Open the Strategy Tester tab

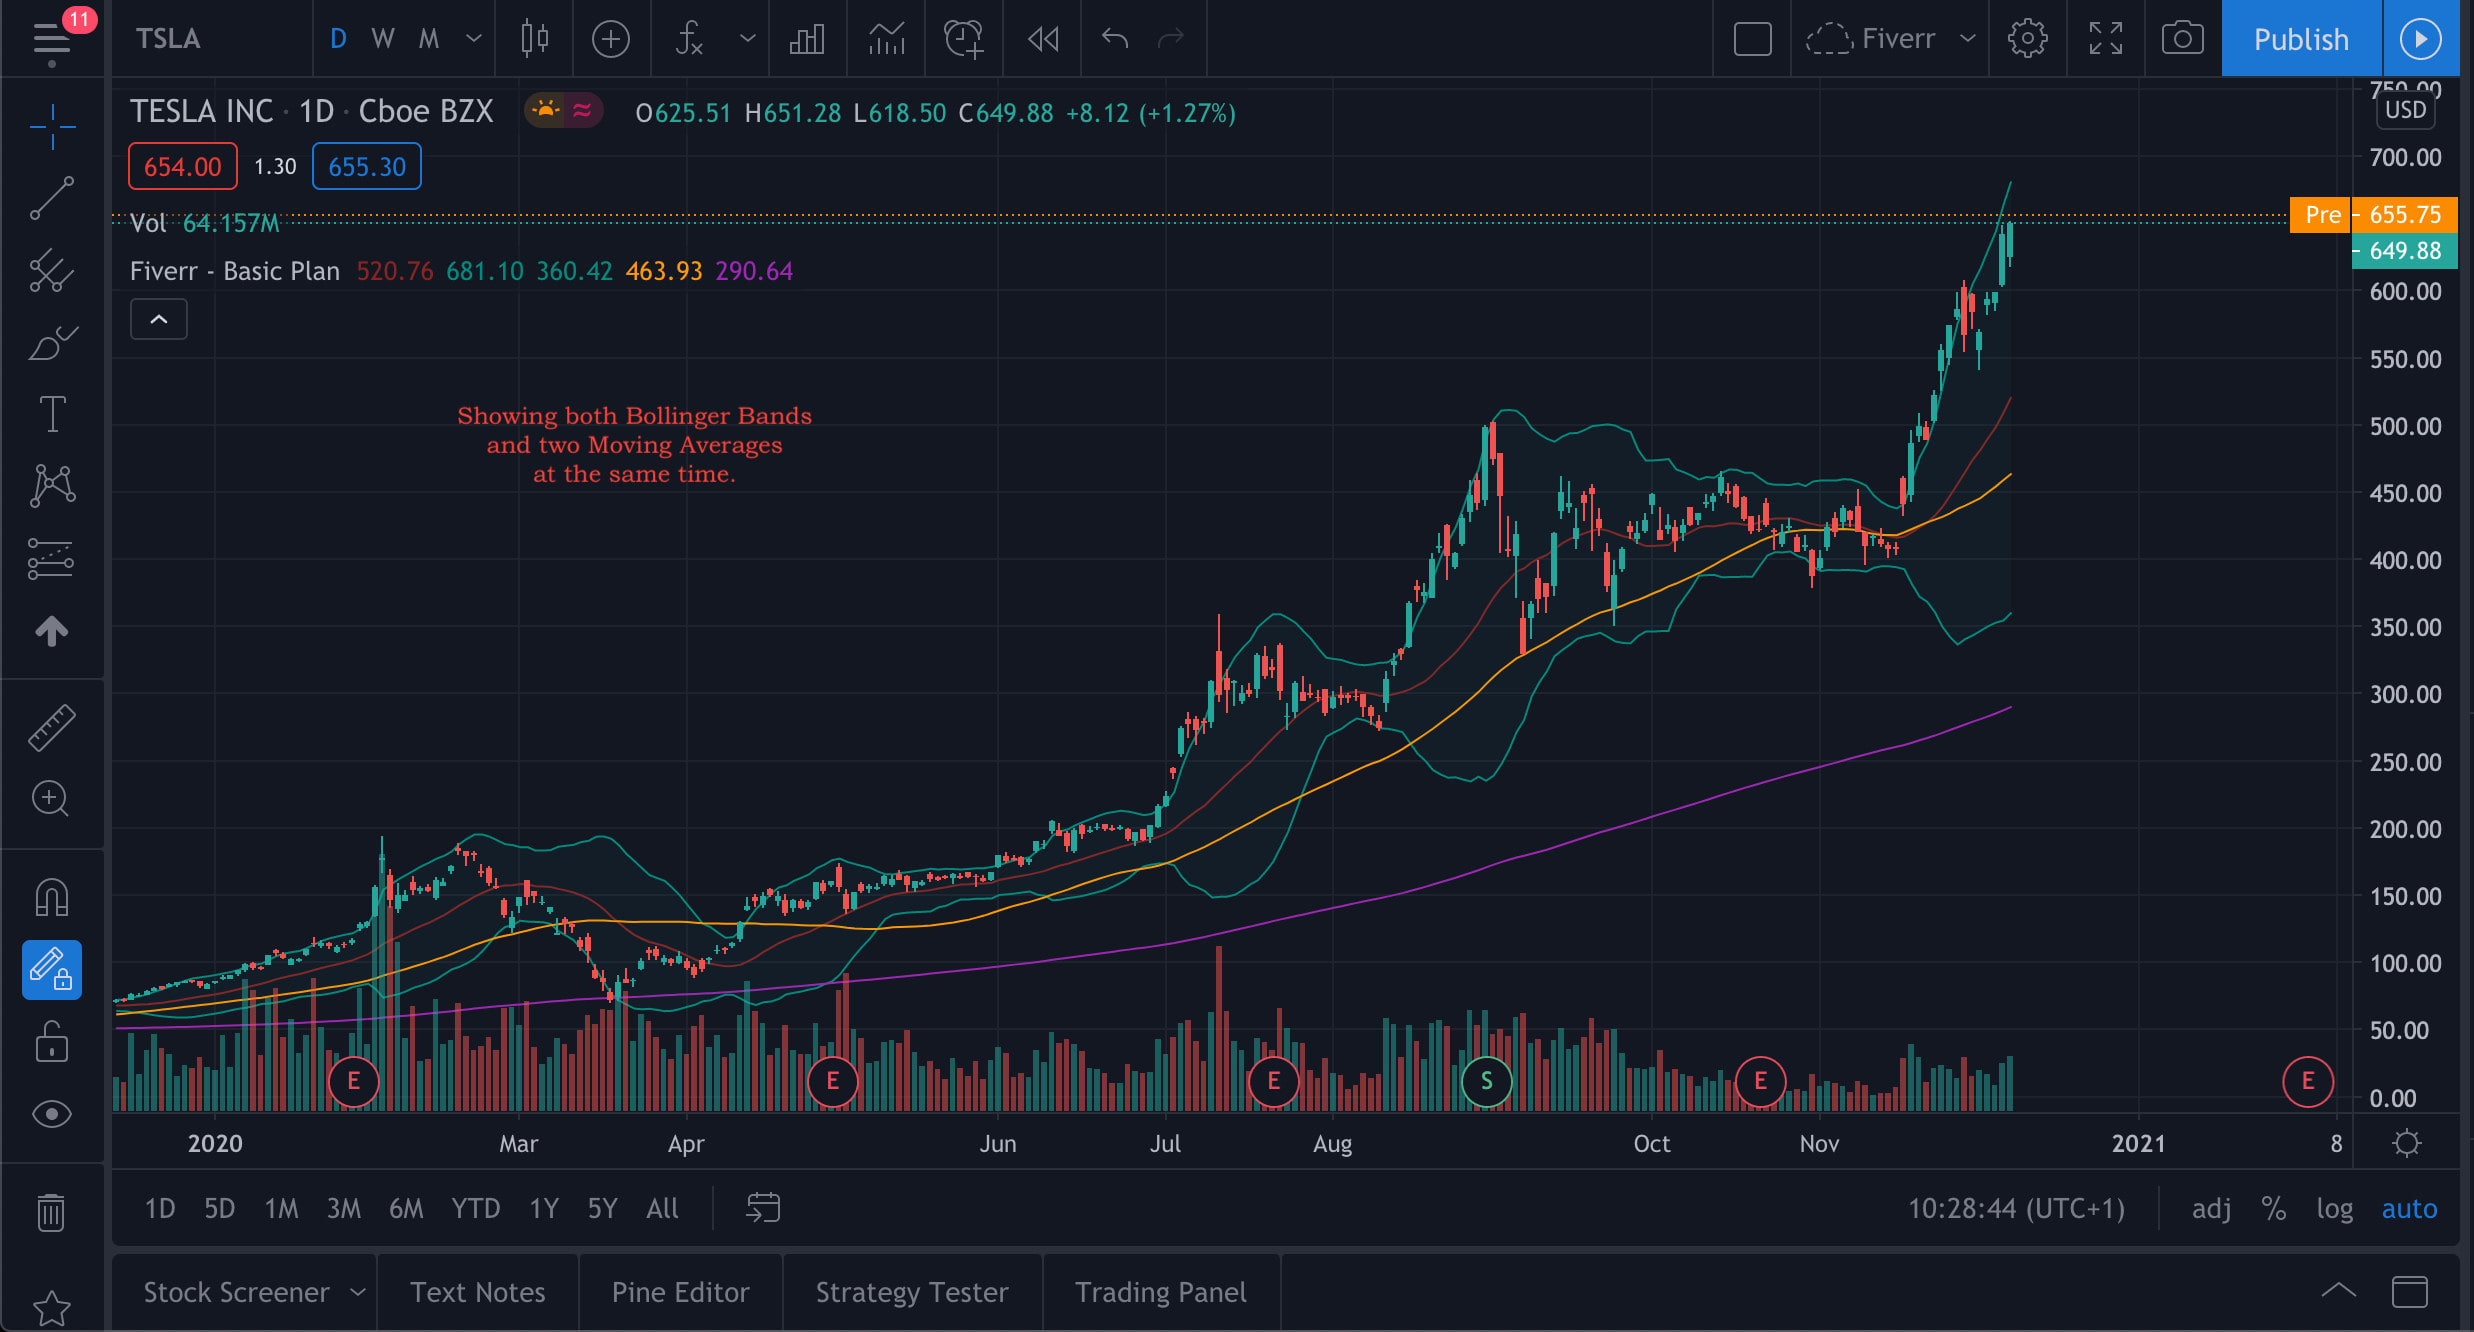(912, 1292)
